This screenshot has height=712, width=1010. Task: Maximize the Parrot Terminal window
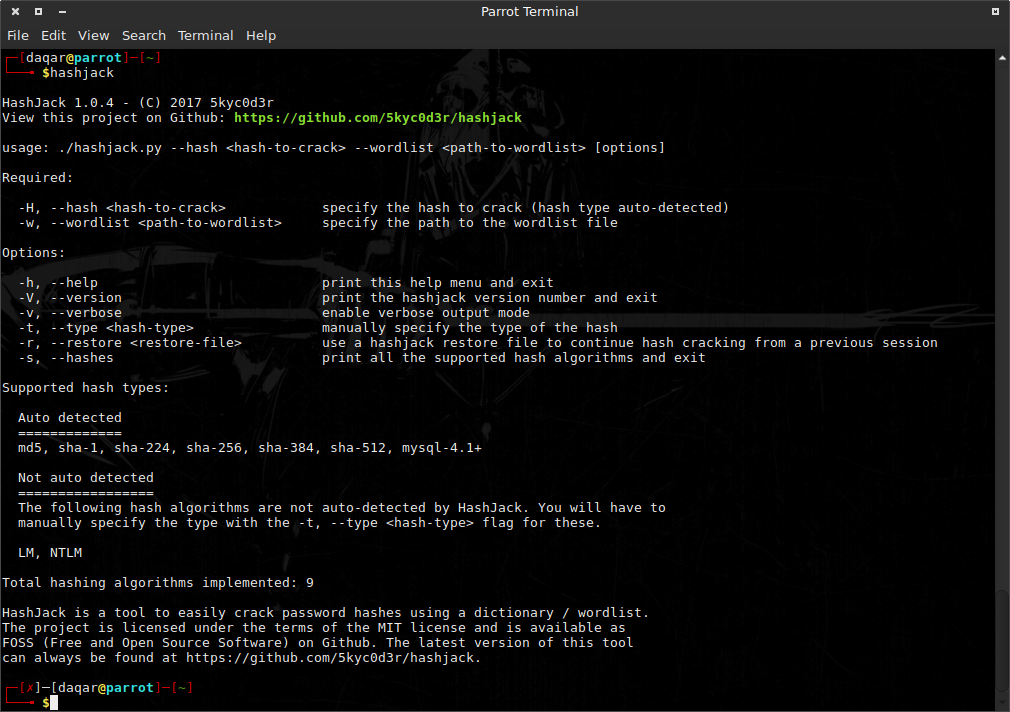(39, 12)
